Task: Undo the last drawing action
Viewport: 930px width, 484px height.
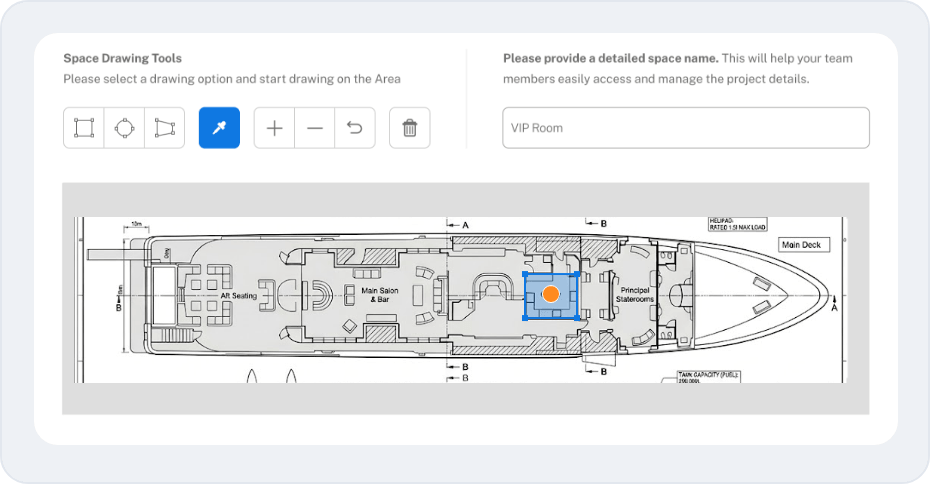Action: tap(355, 128)
